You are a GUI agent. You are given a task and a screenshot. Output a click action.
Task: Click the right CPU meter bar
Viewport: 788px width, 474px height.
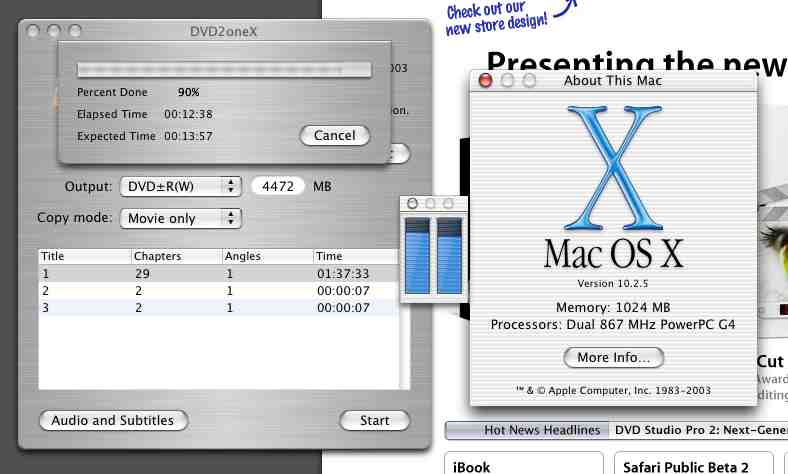point(449,255)
